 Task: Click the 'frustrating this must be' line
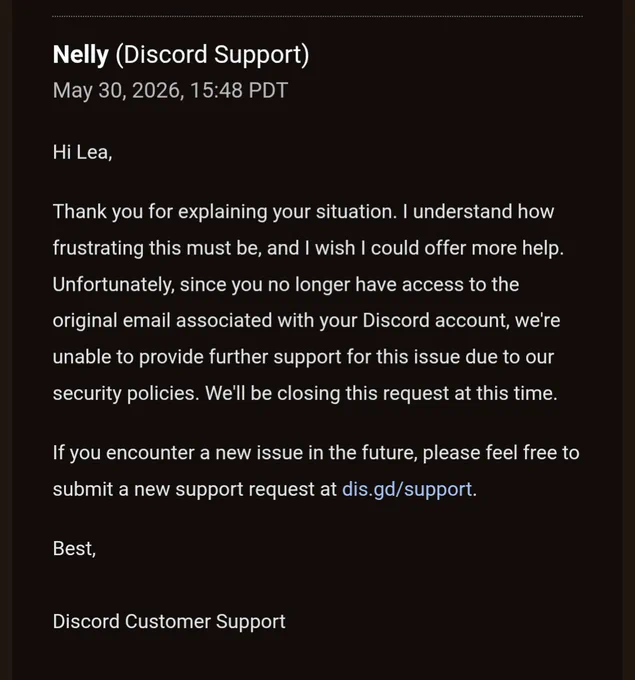(x=308, y=248)
